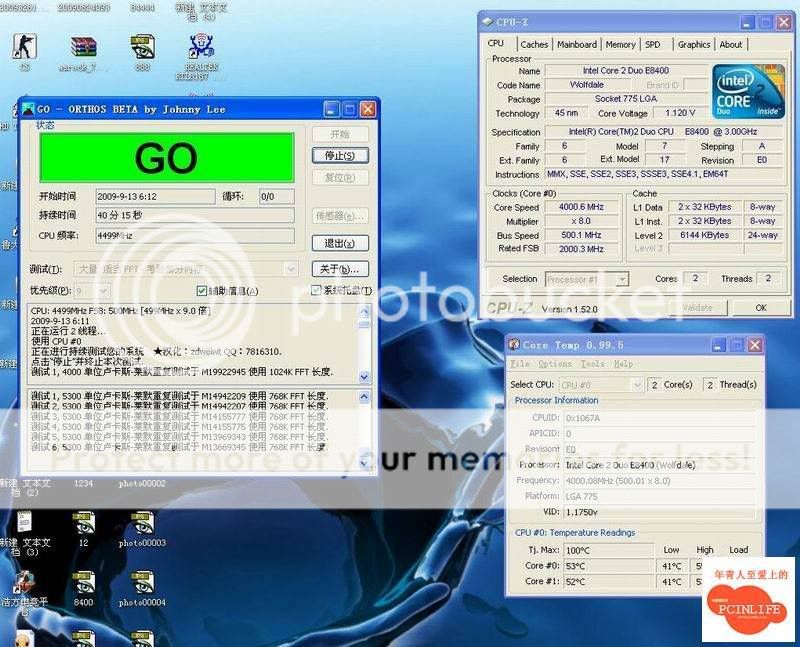The image size is (800, 647).
Task: Switch to the Mainboard tab in CPU-Z
Action: [x=576, y=44]
